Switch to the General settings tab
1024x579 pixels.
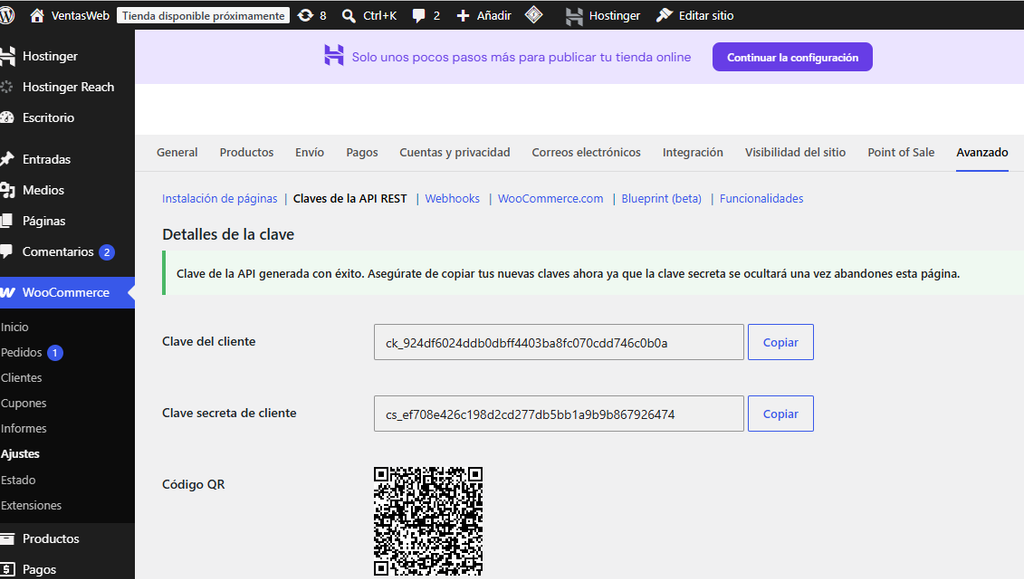tap(177, 153)
